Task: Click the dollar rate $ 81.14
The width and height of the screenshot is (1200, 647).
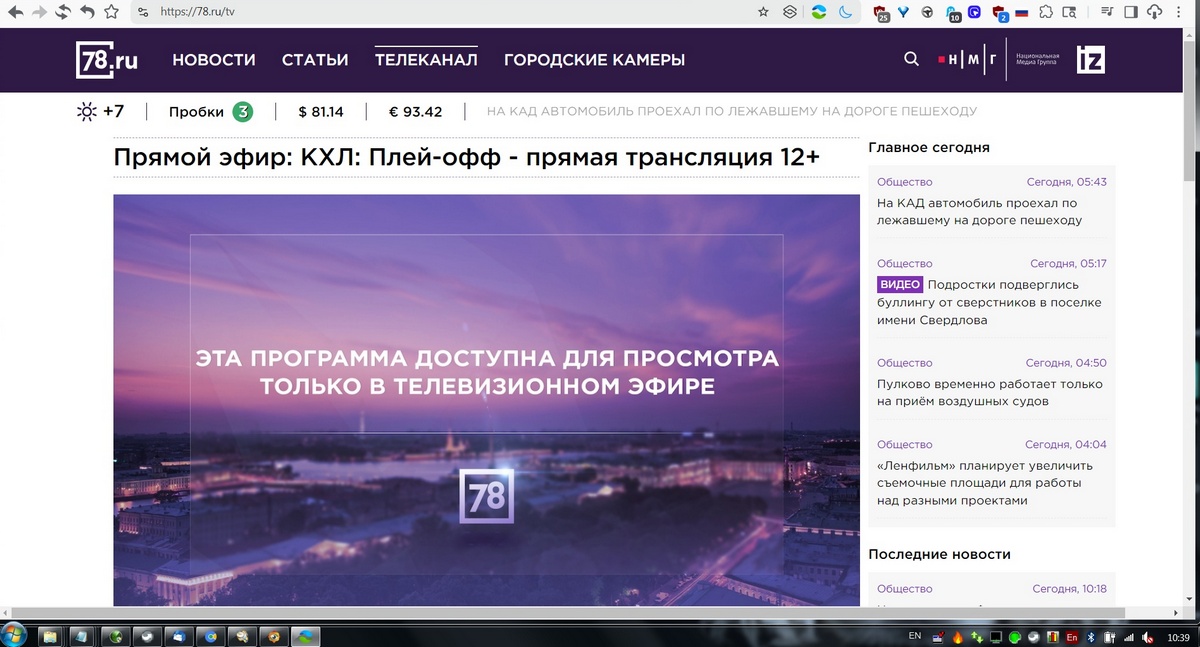Action: click(321, 111)
